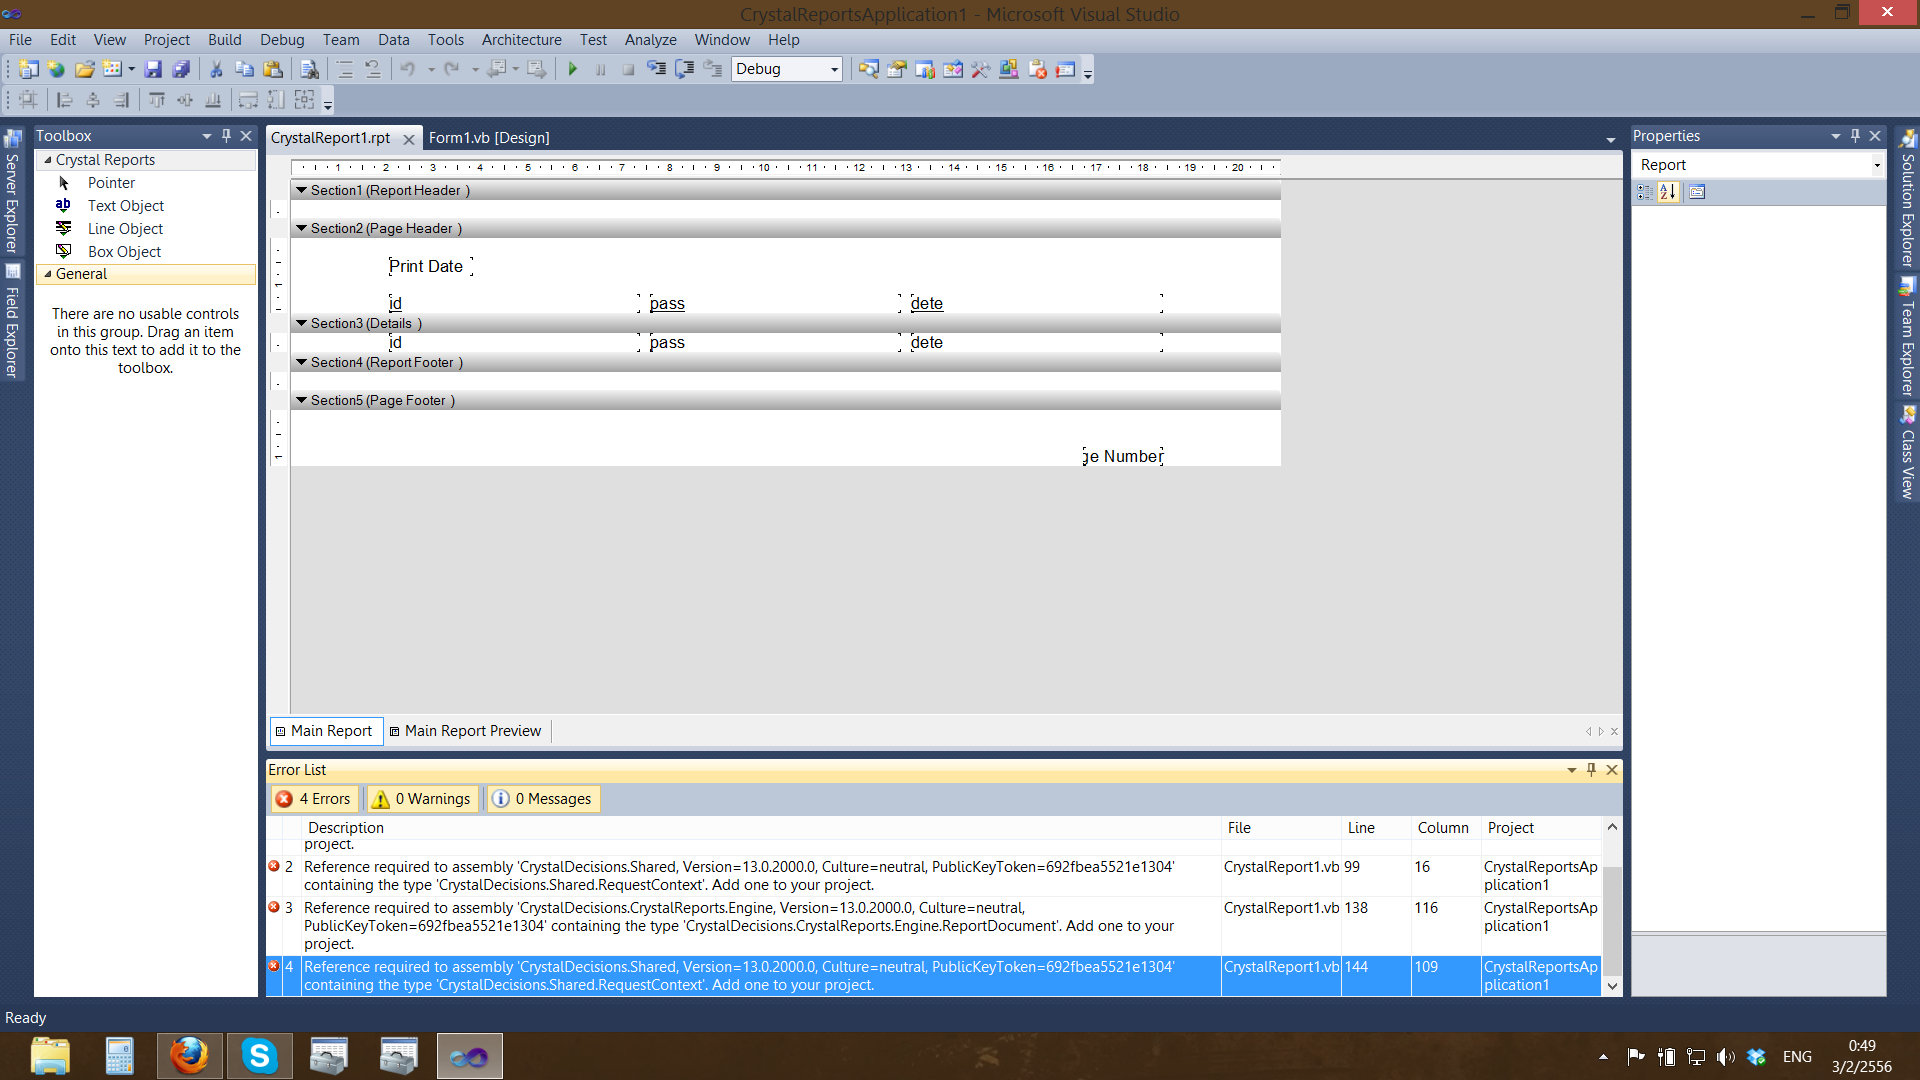The image size is (1920, 1080).
Task: Click the Align Lefts layout icon
Action: pyautogui.click(x=65, y=100)
